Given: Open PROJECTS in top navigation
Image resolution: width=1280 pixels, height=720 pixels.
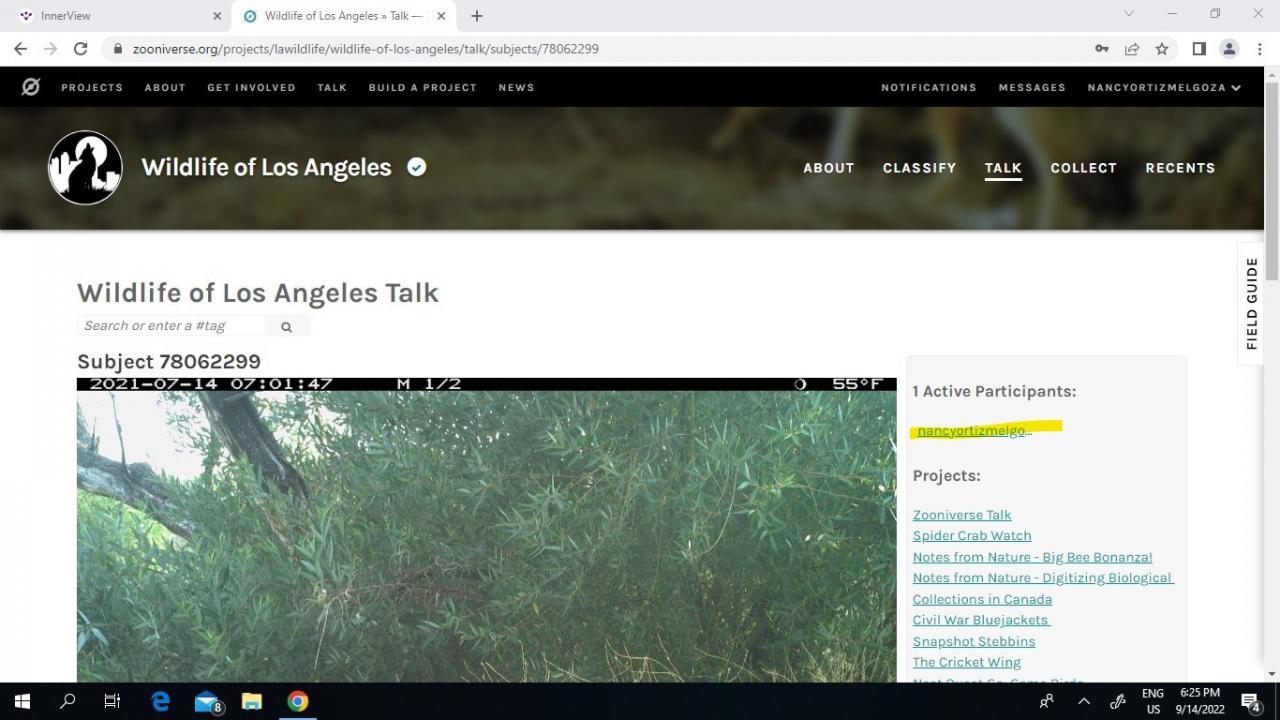Looking at the screenshot, I should pos(92,87).
